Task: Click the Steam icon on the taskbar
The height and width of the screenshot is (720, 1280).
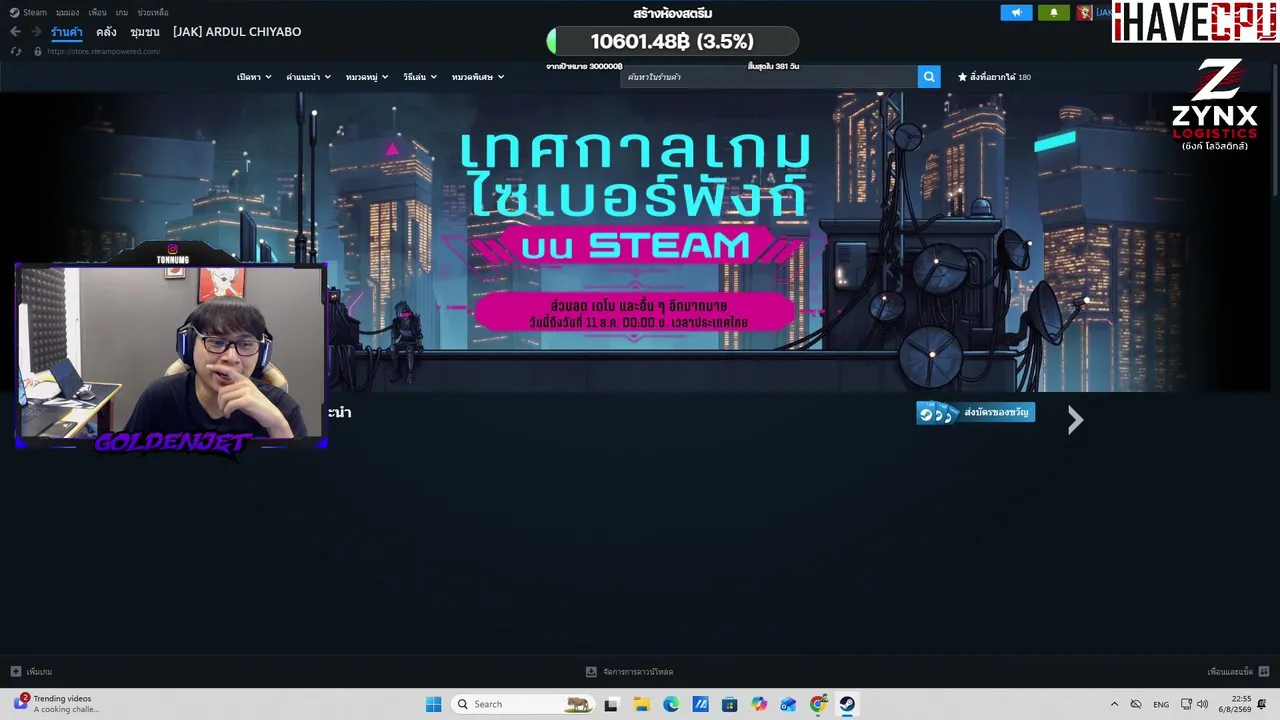Action: click(x=847, y=704)
